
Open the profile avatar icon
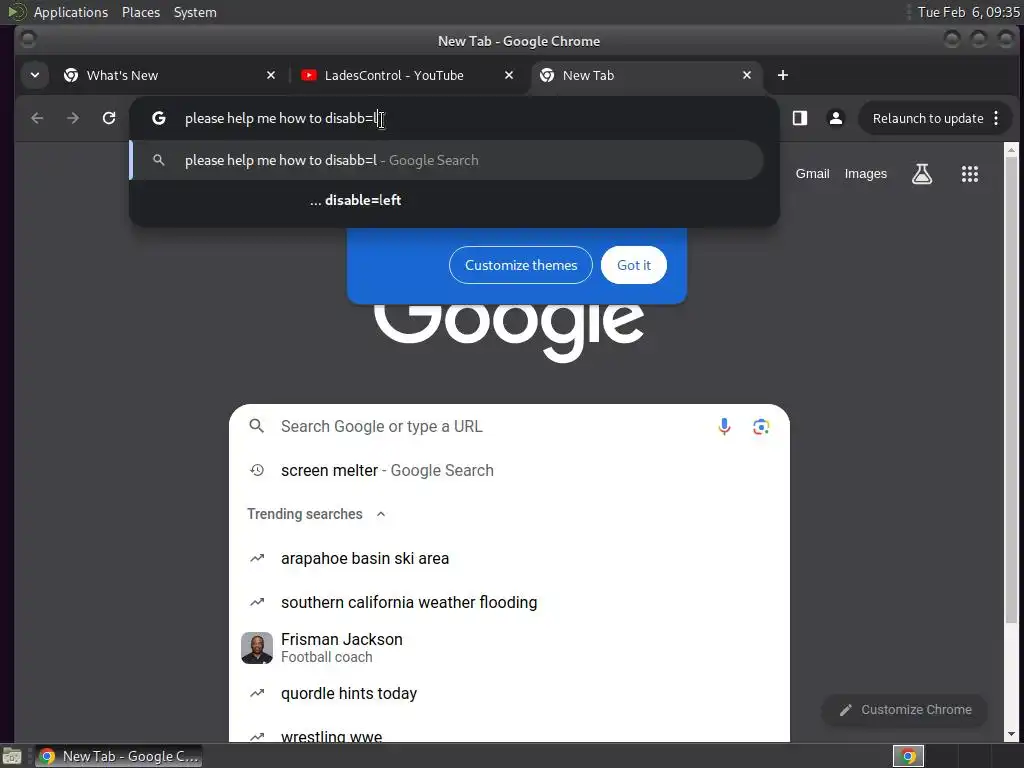(x=835, y=118)
